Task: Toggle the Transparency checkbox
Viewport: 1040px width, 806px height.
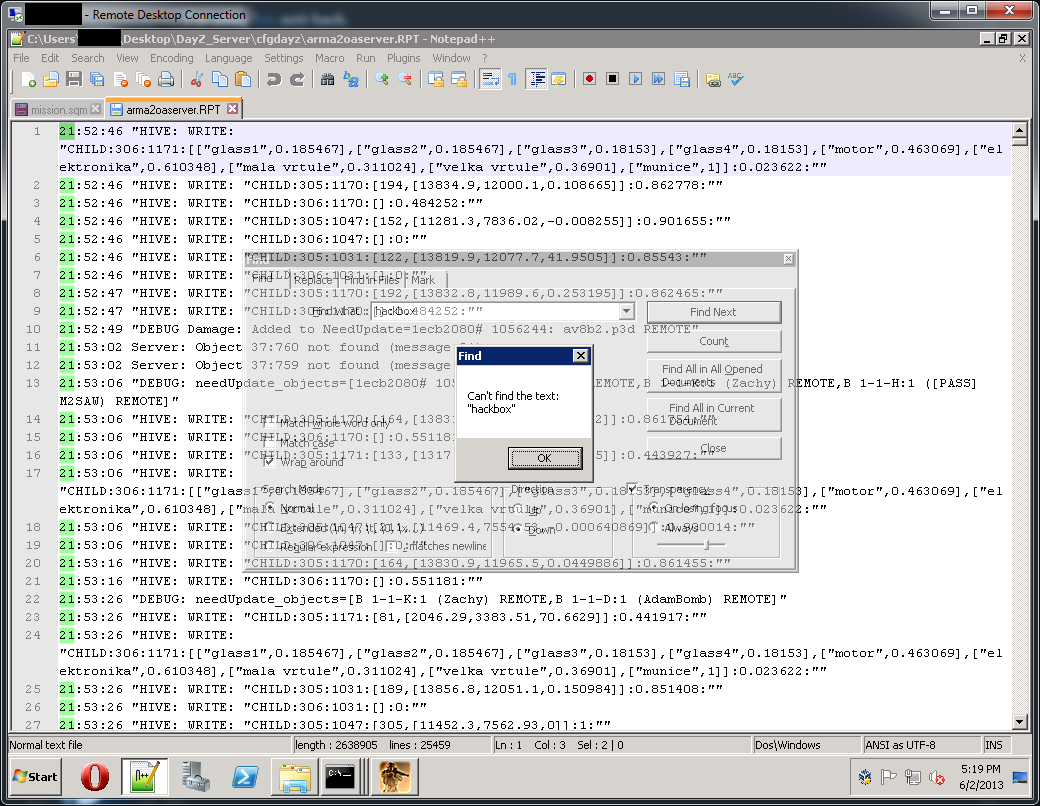Action: (x=631, y=489)
